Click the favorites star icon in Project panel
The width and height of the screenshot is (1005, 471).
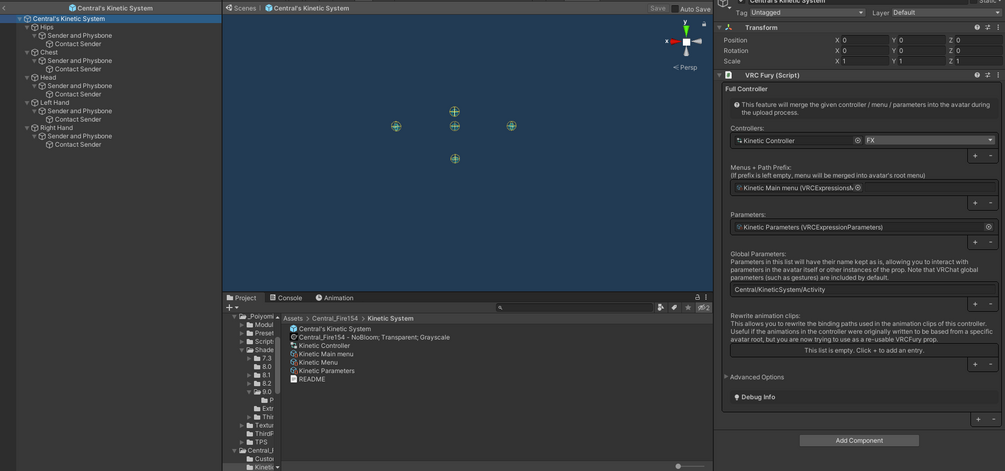tap(688, 308)
